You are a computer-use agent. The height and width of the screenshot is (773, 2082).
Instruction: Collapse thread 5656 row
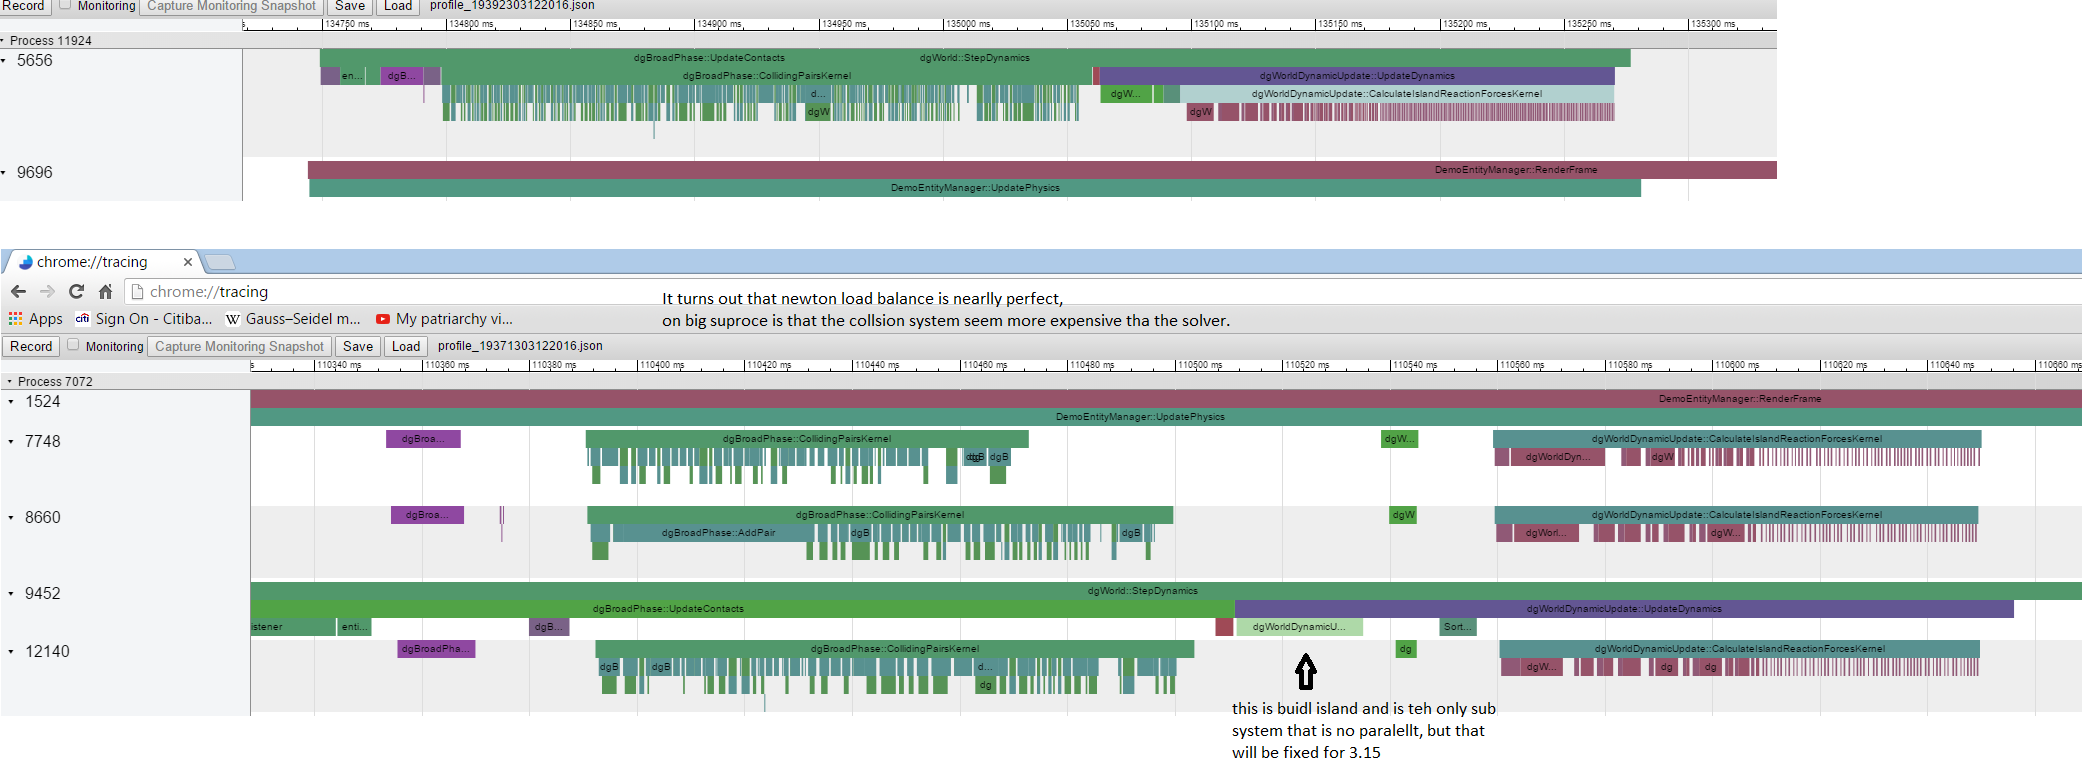[4, 61]
